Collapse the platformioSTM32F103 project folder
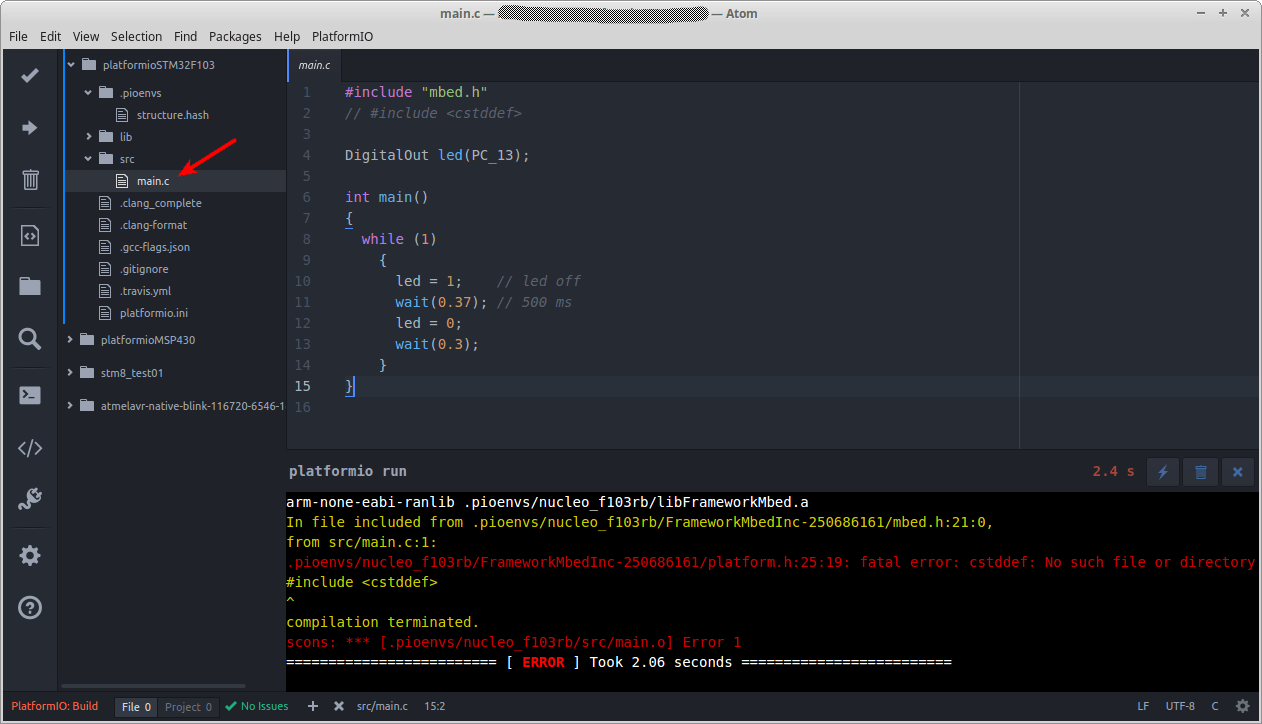 (x=71, y=65)
